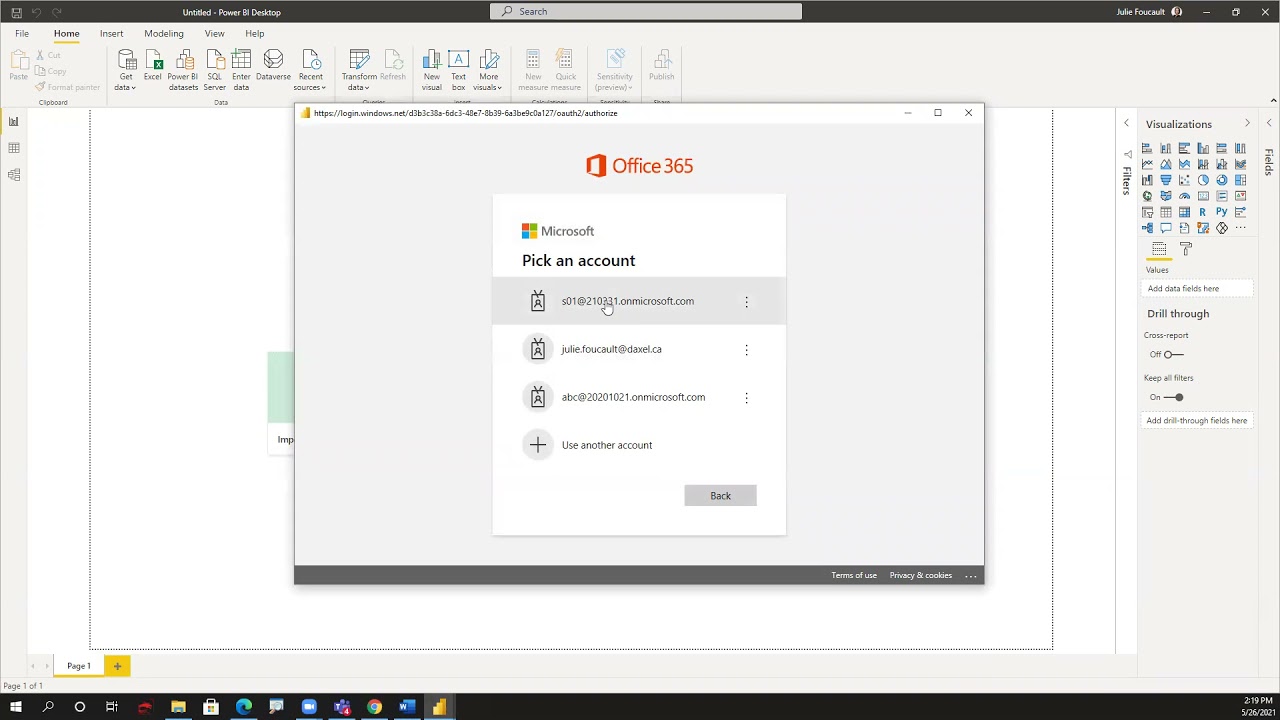Click the Power BI Search box

coord(646,11)
